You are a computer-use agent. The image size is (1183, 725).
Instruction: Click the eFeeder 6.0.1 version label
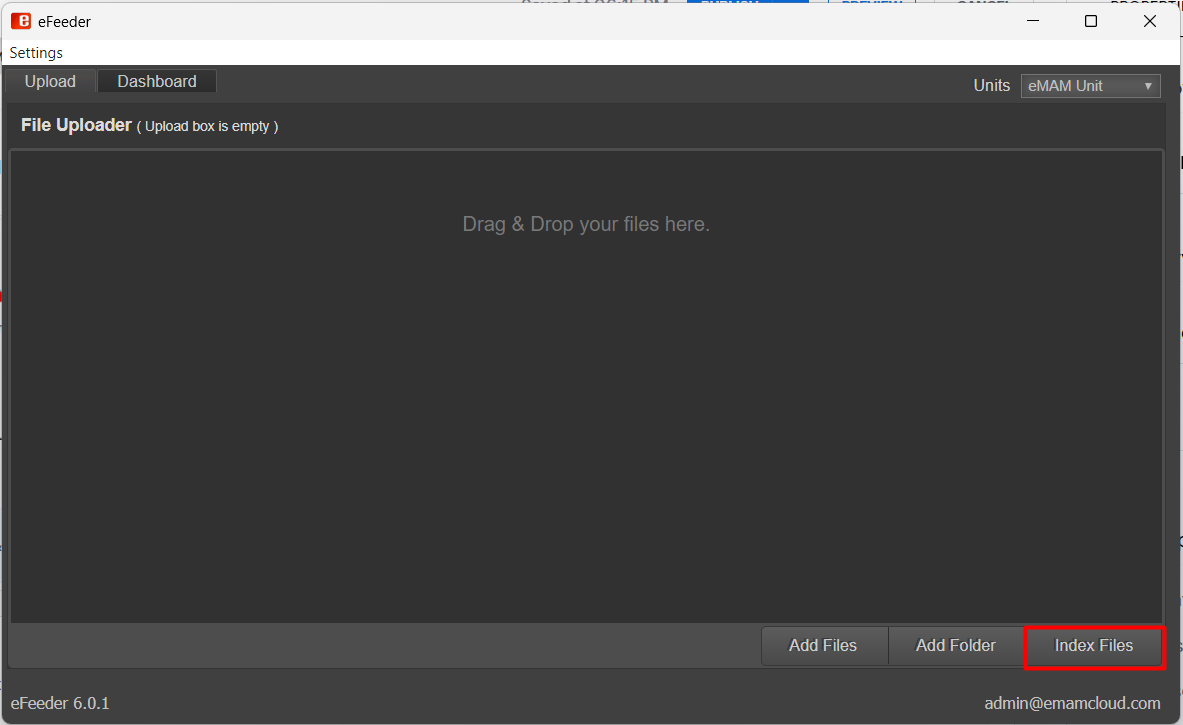60,703
